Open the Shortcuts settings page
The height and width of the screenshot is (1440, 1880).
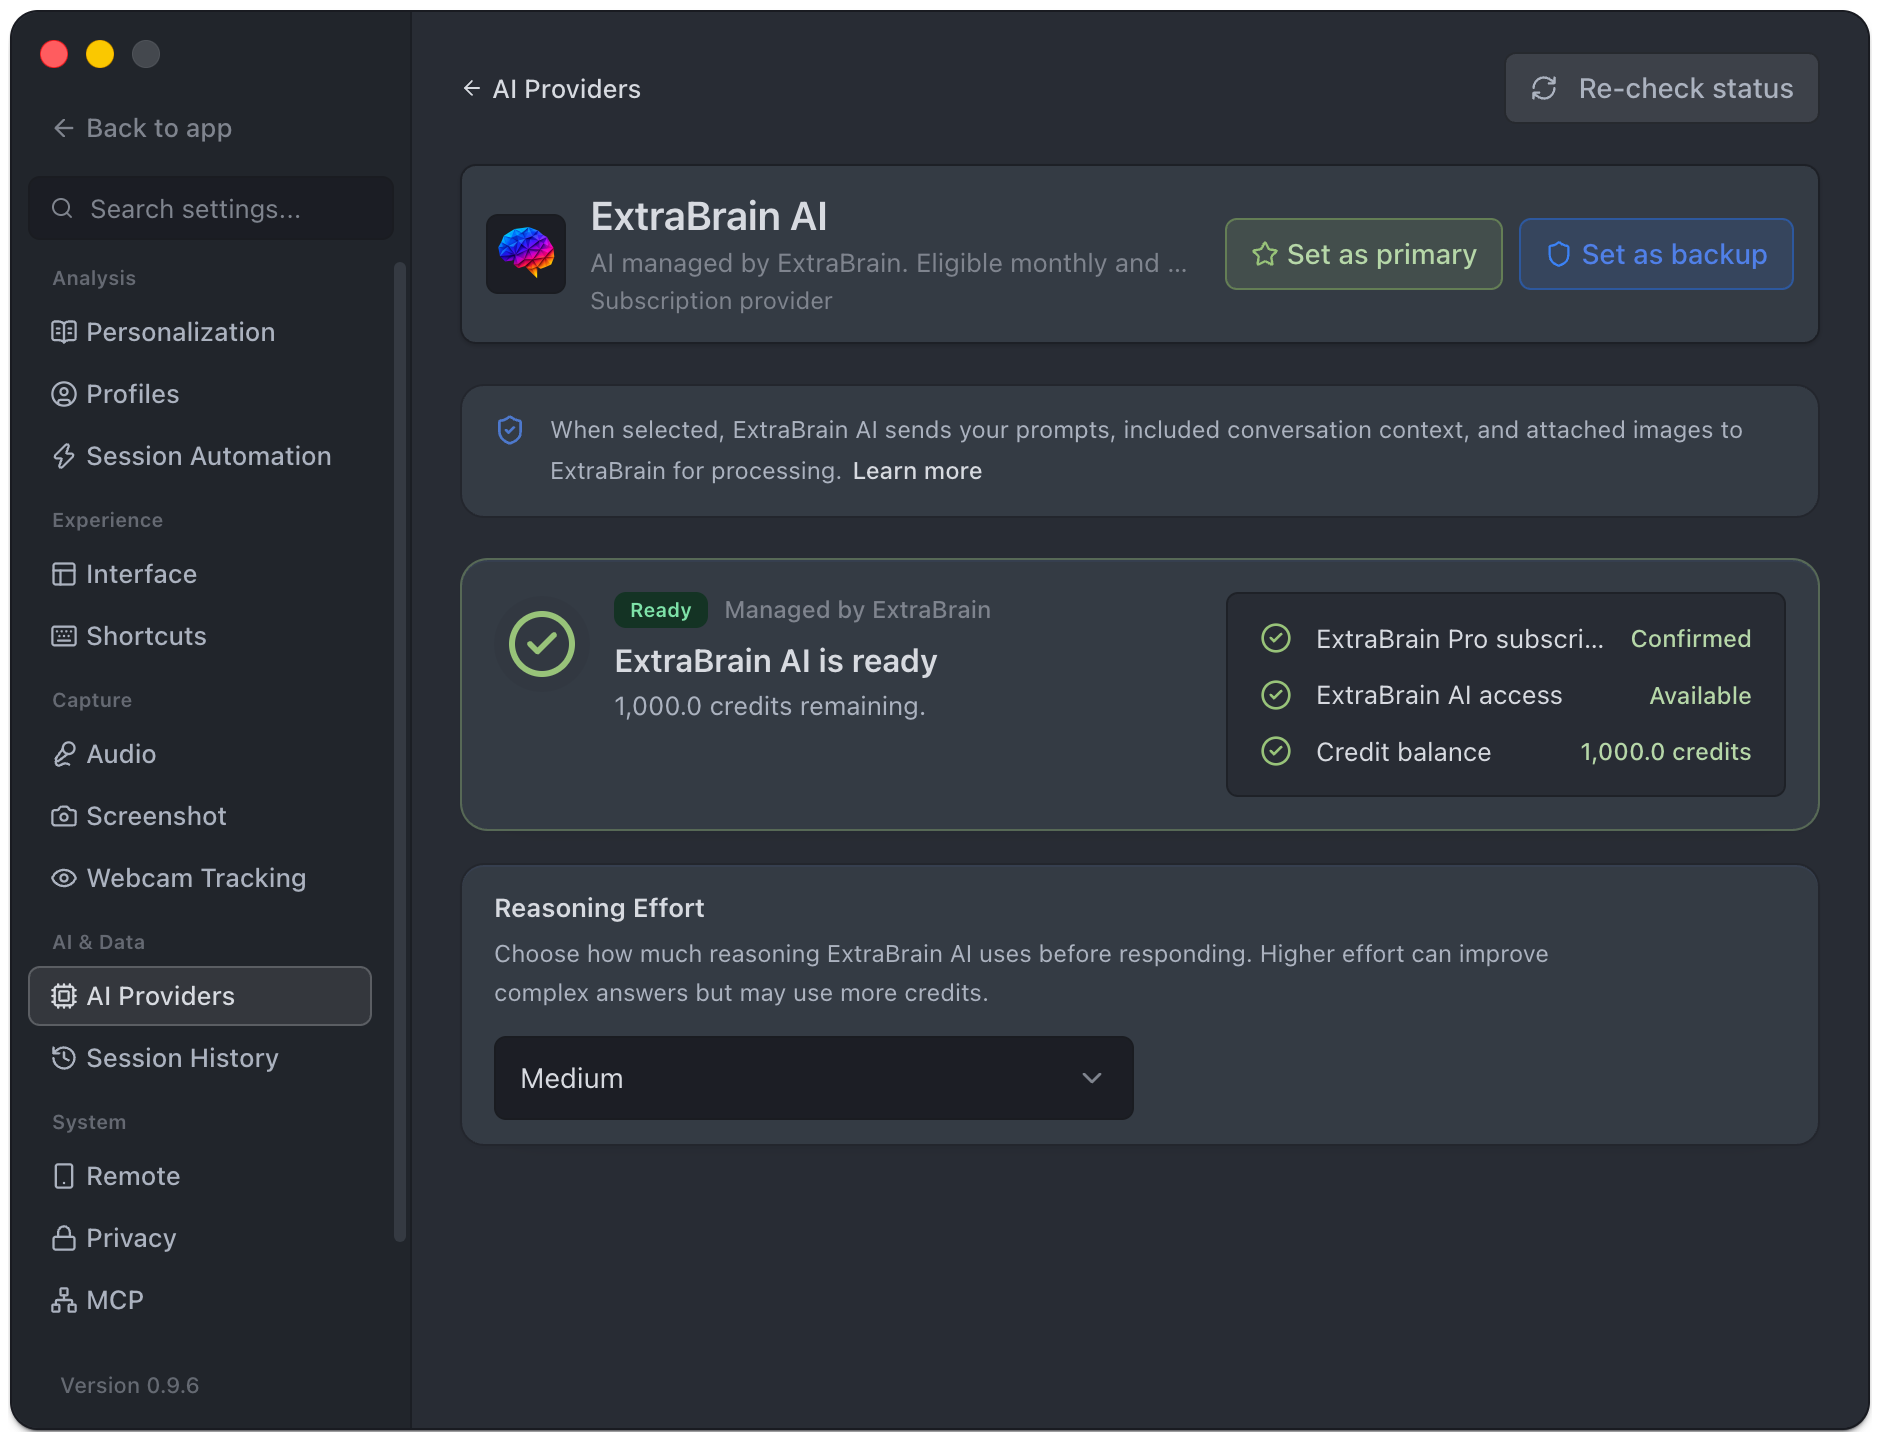[x=200, y=636]
